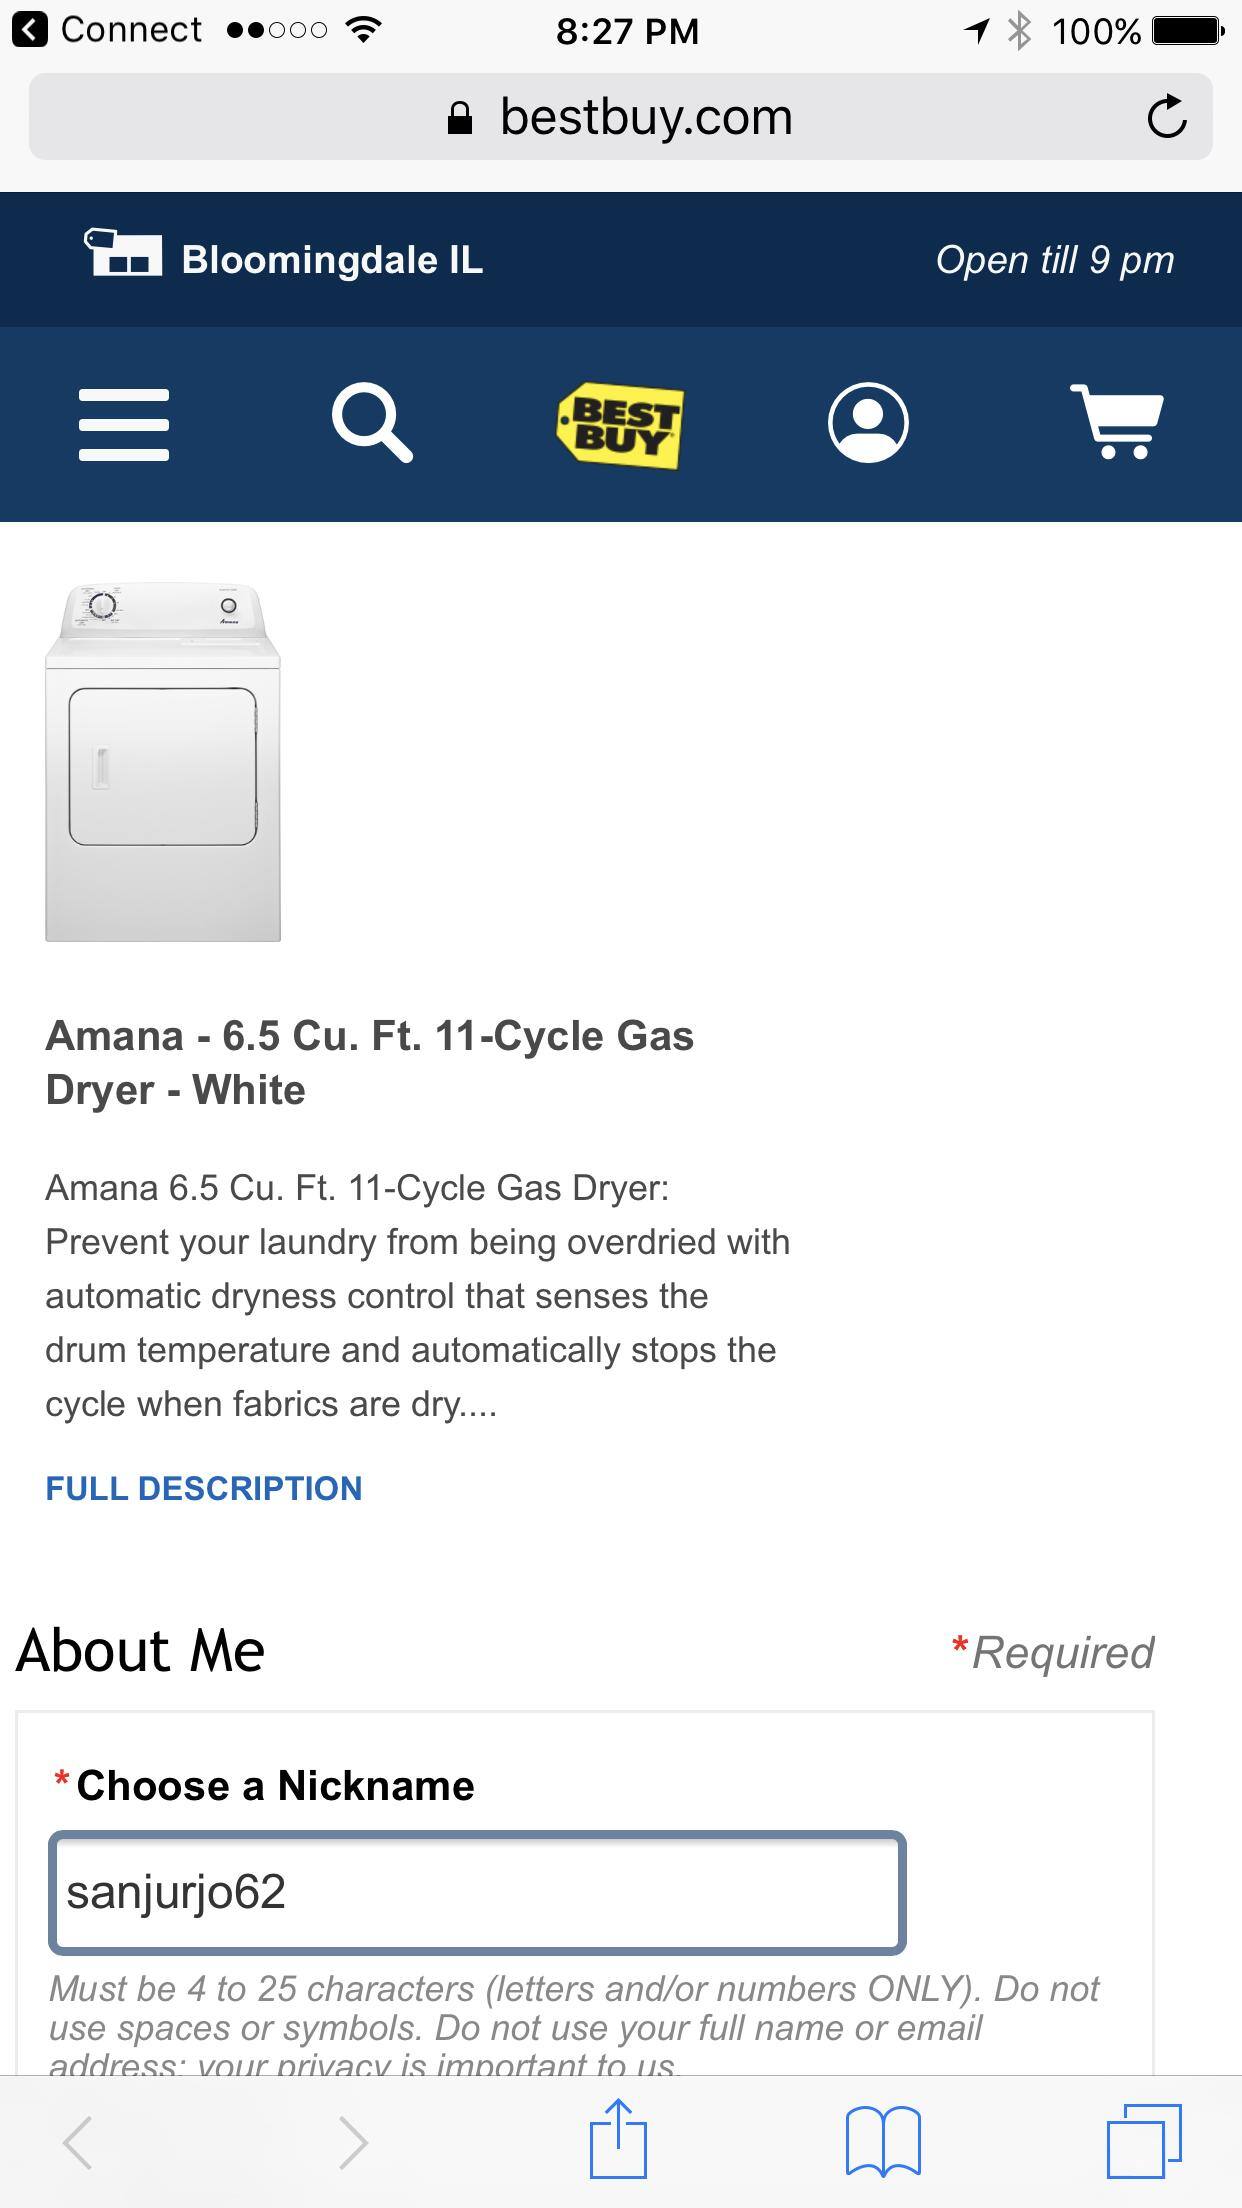Return to Connect via the status bar chevron

(x=27, y=28)
